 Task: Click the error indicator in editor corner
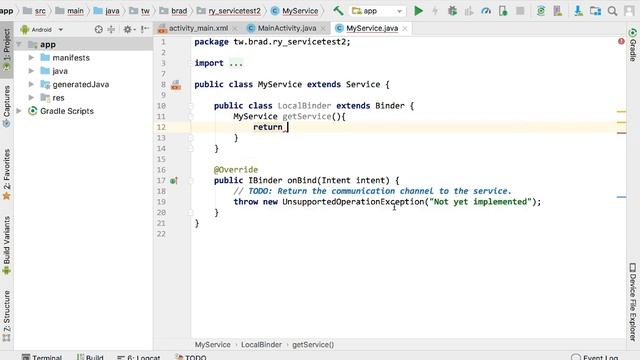[621, 41]
